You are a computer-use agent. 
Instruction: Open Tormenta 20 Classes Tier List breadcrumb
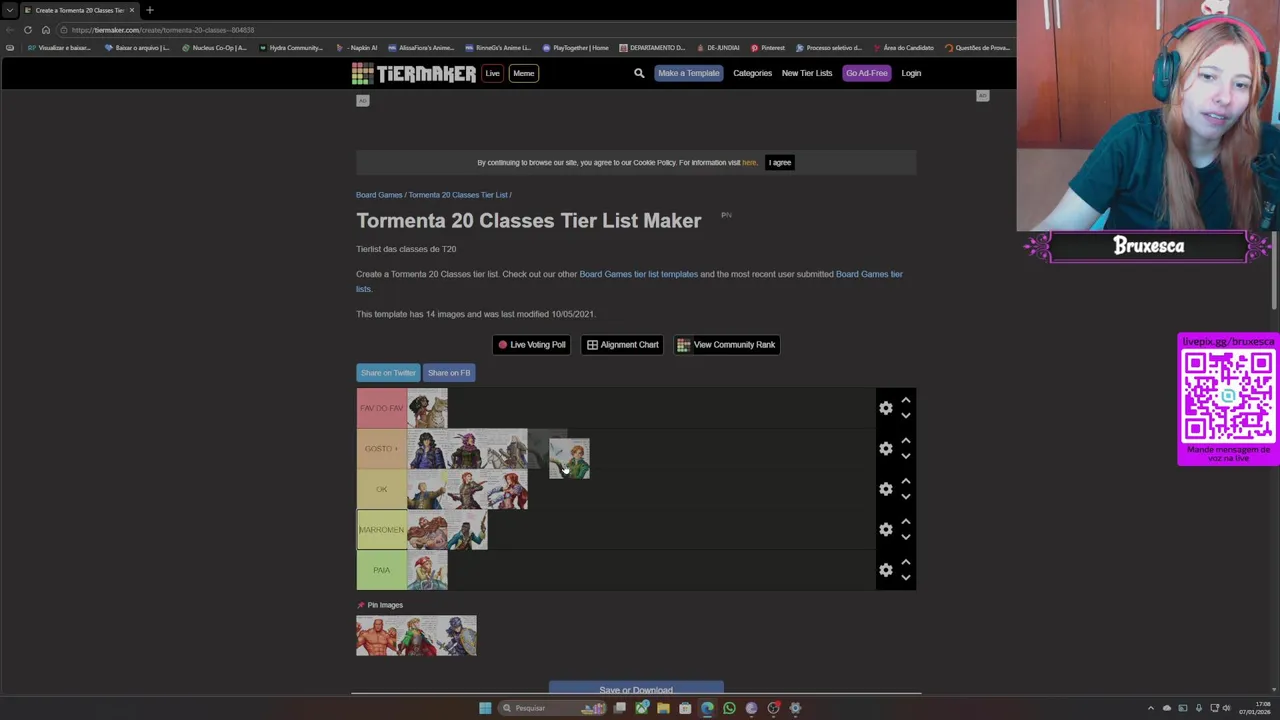458,195
